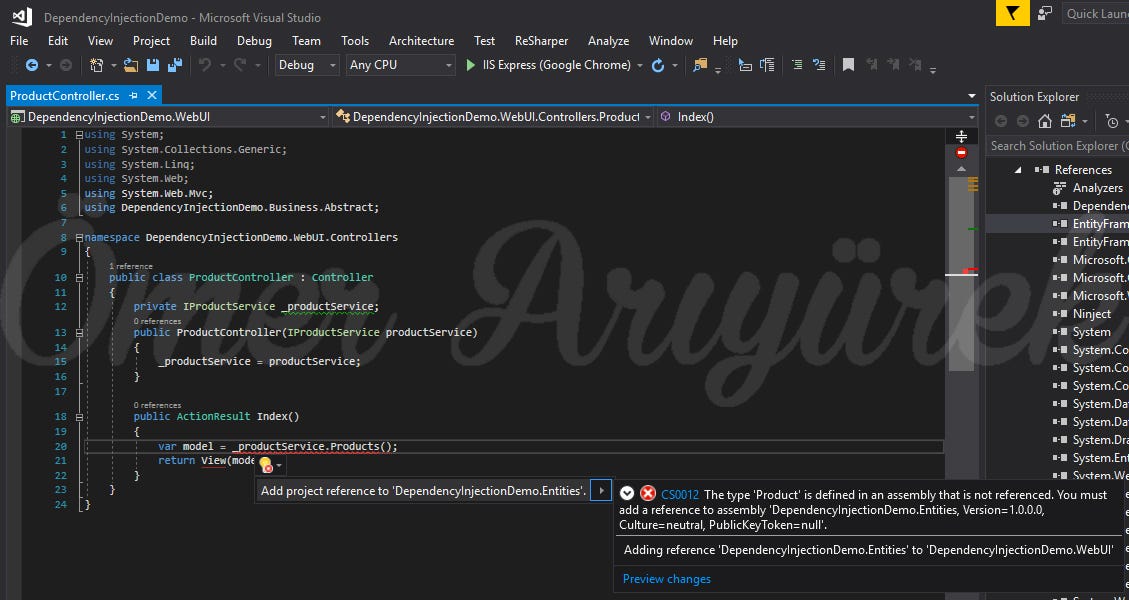Viewport: 1129px width, 600px height.
Task: Click the Solution Explorer Home icon
Action: [1045, 121]
